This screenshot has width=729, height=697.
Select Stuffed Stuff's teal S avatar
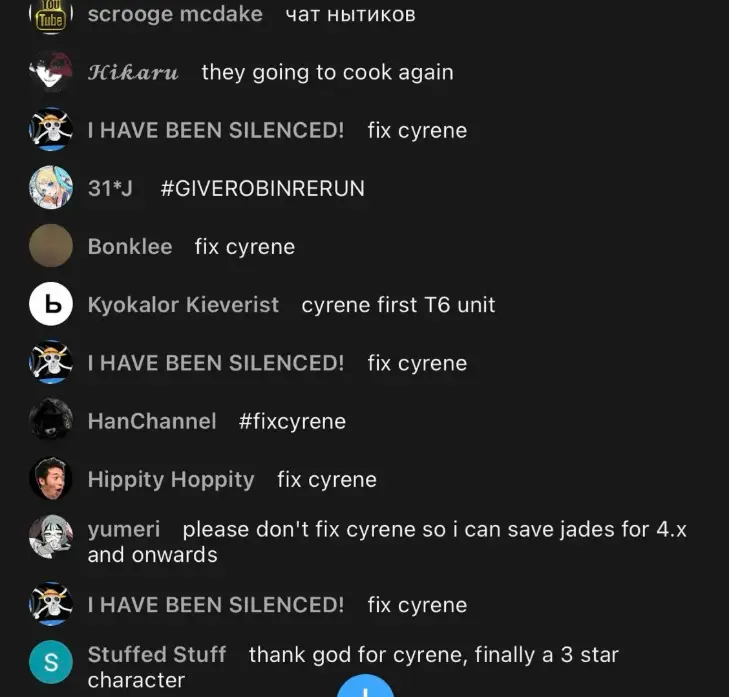pos(51,662)
